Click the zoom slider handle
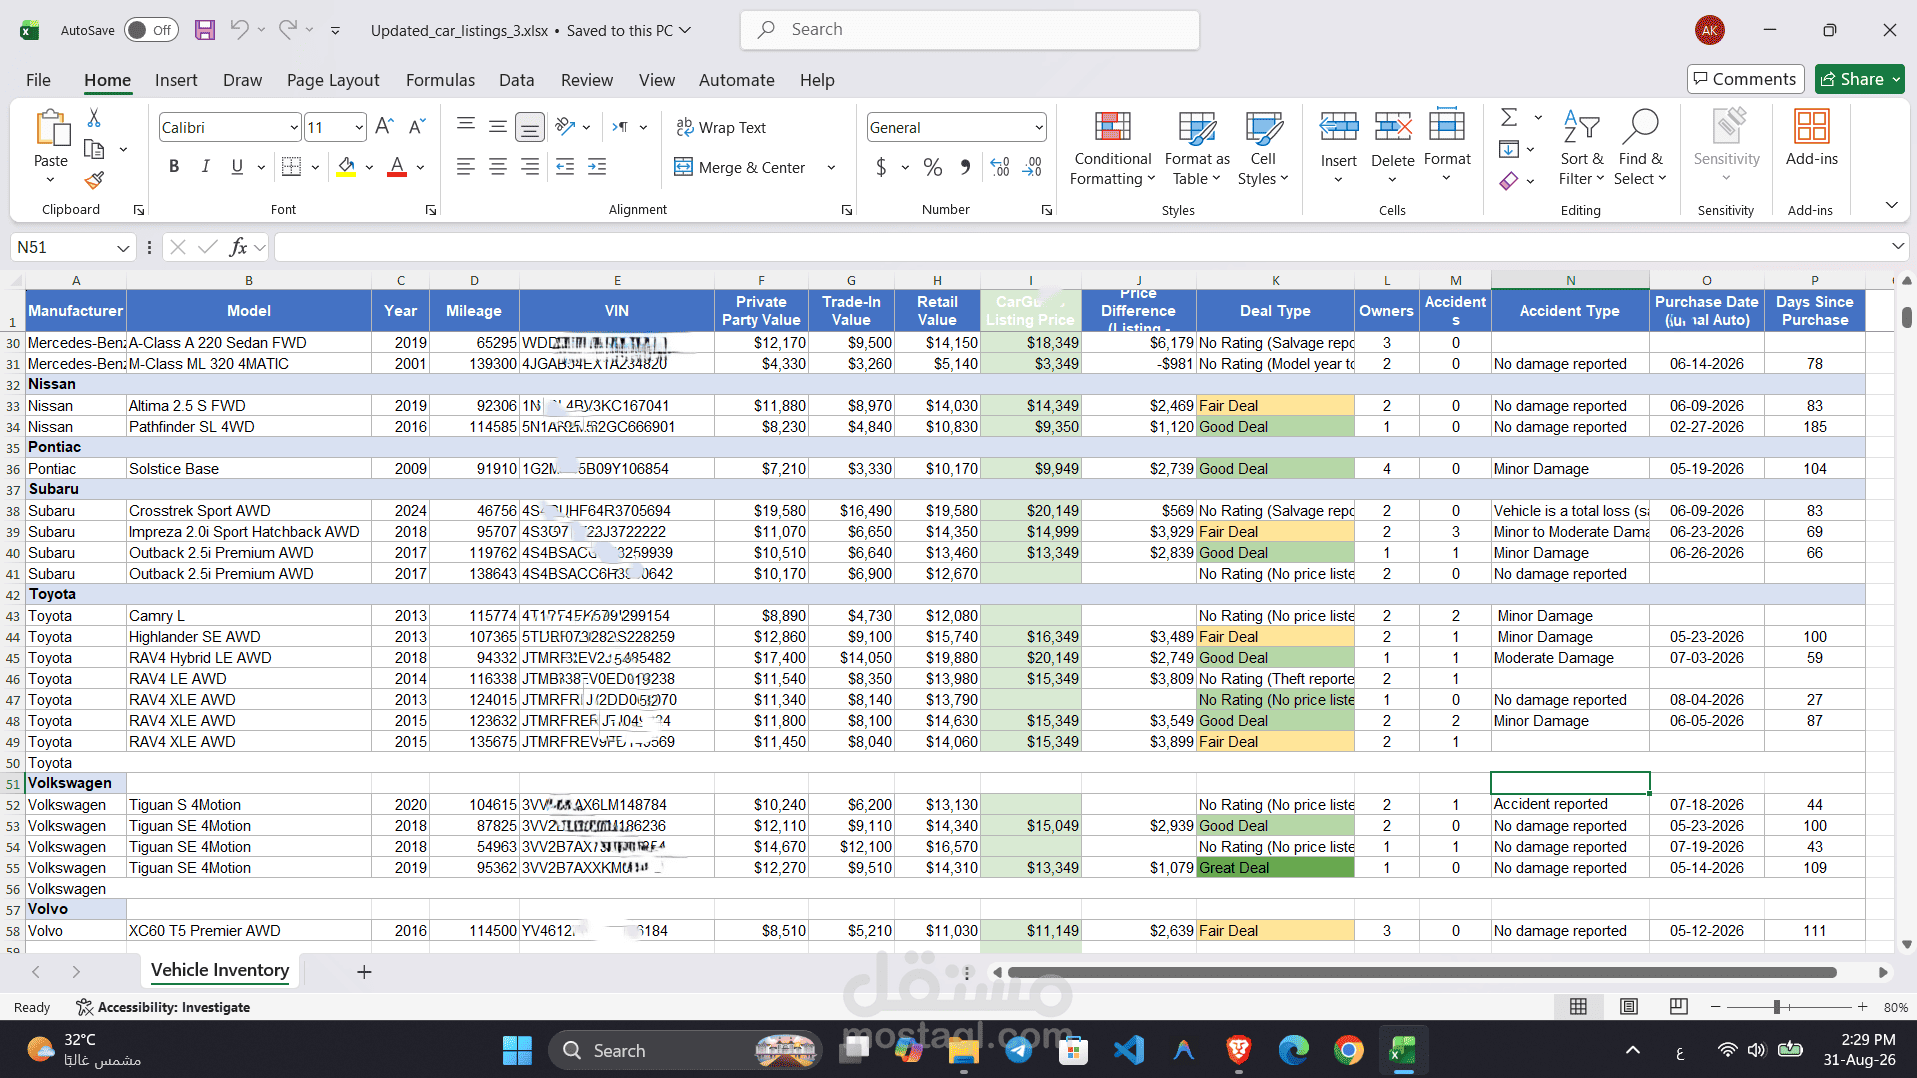The height and width of the screenshot is (1078, 1917). (x=1777, y=1007)
